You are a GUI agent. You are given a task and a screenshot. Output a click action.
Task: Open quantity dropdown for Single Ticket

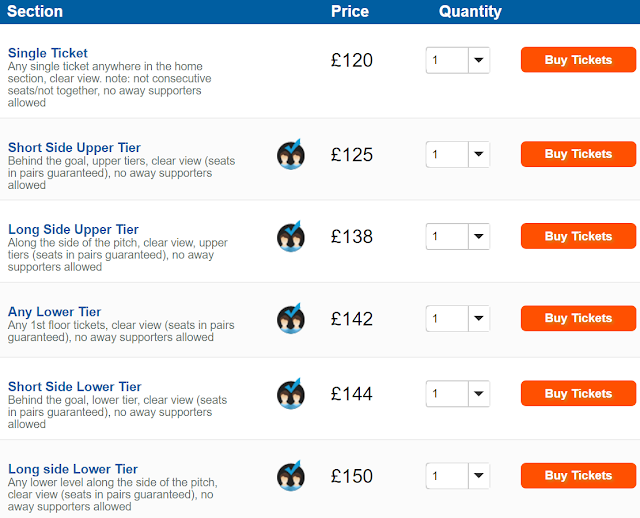coord(458,60)
